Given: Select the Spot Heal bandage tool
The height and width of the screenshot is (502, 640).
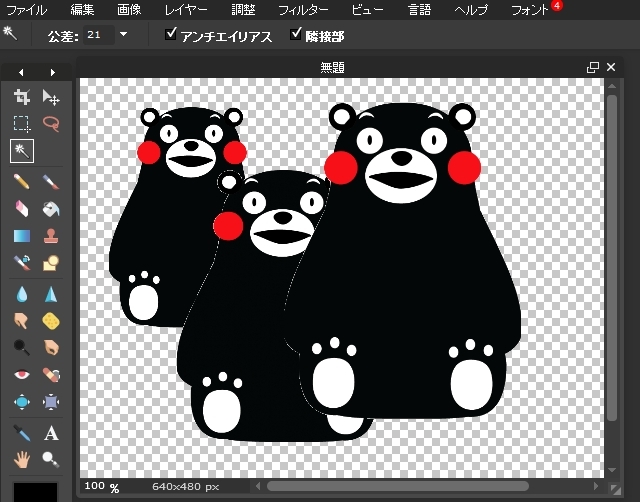Looking at the screenshot, I should tap(51, 374).
